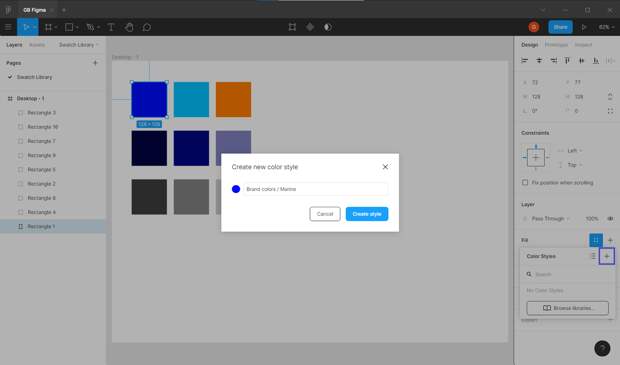Open the main hamburger menu
Viewport: 620px width, 365px height.
point(8,27)
